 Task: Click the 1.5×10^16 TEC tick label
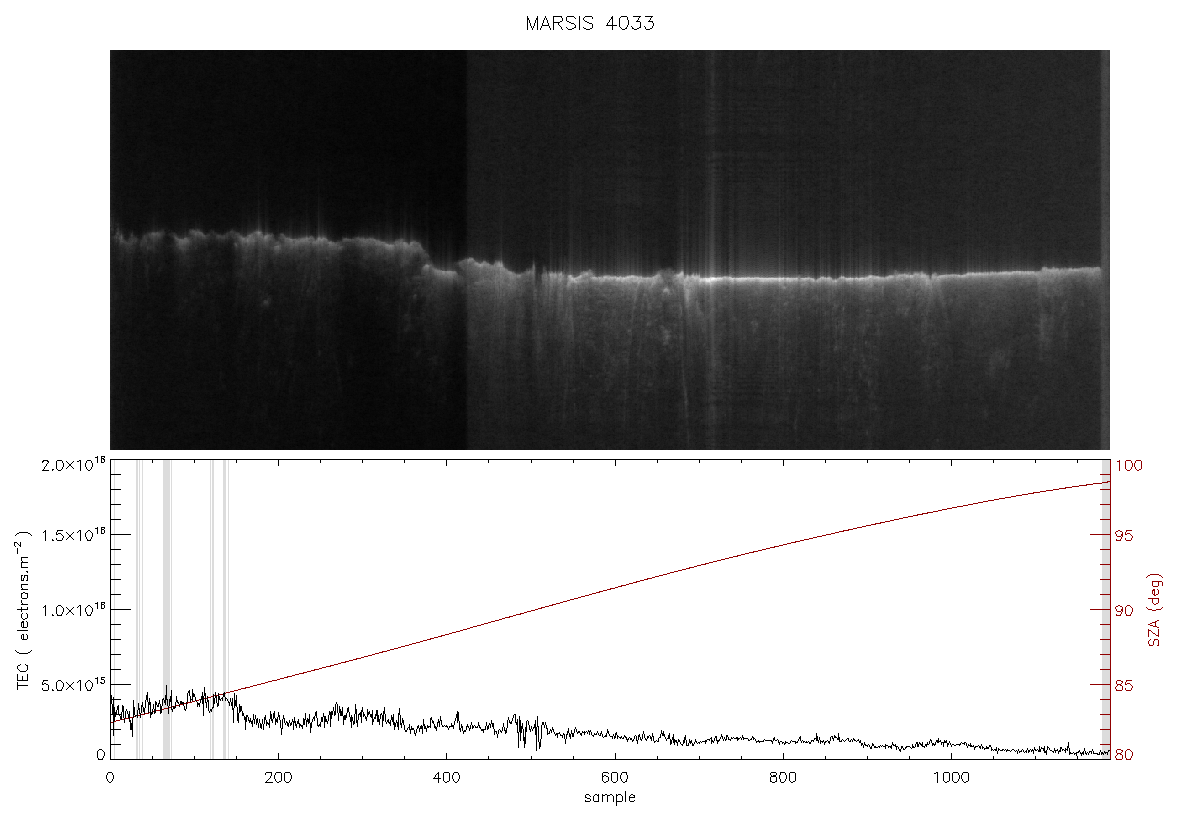pyautogui.click(x=73, y=535)
